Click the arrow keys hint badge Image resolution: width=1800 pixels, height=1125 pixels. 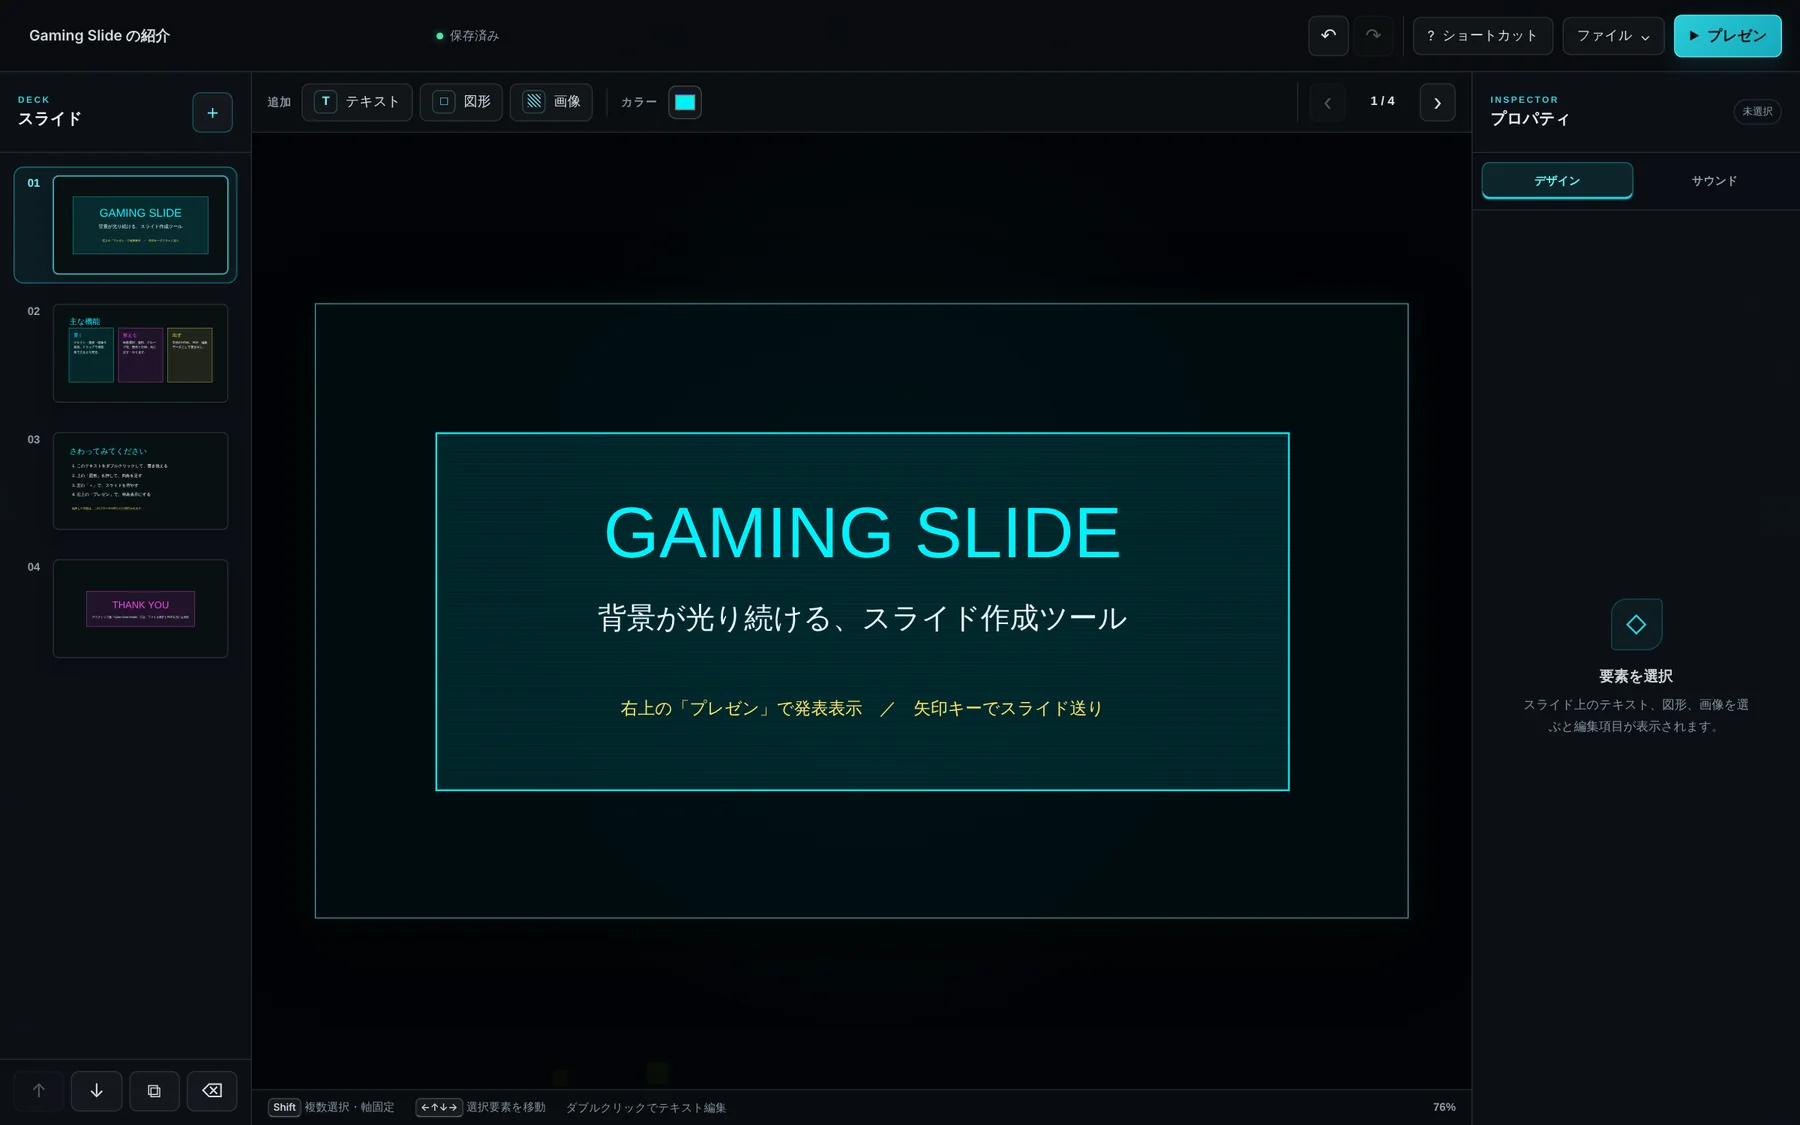438,1108
